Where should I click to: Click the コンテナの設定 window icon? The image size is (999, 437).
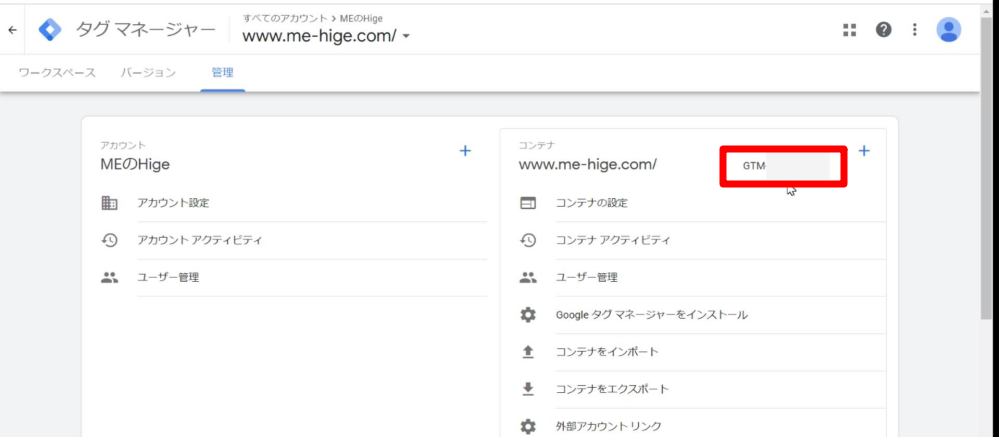(528, 203)
